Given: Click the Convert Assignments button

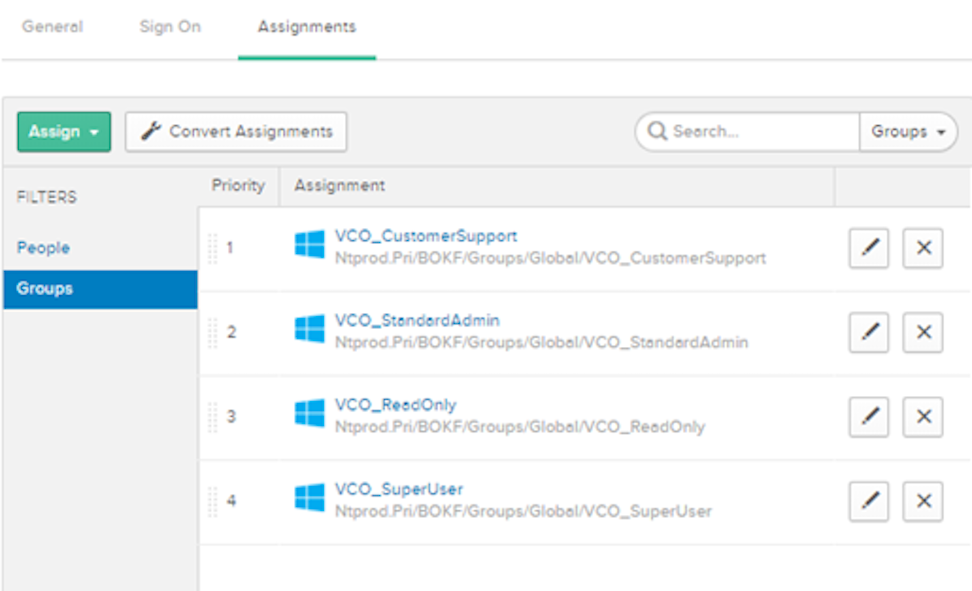Looking at the screenshot, I should (236, 132).
